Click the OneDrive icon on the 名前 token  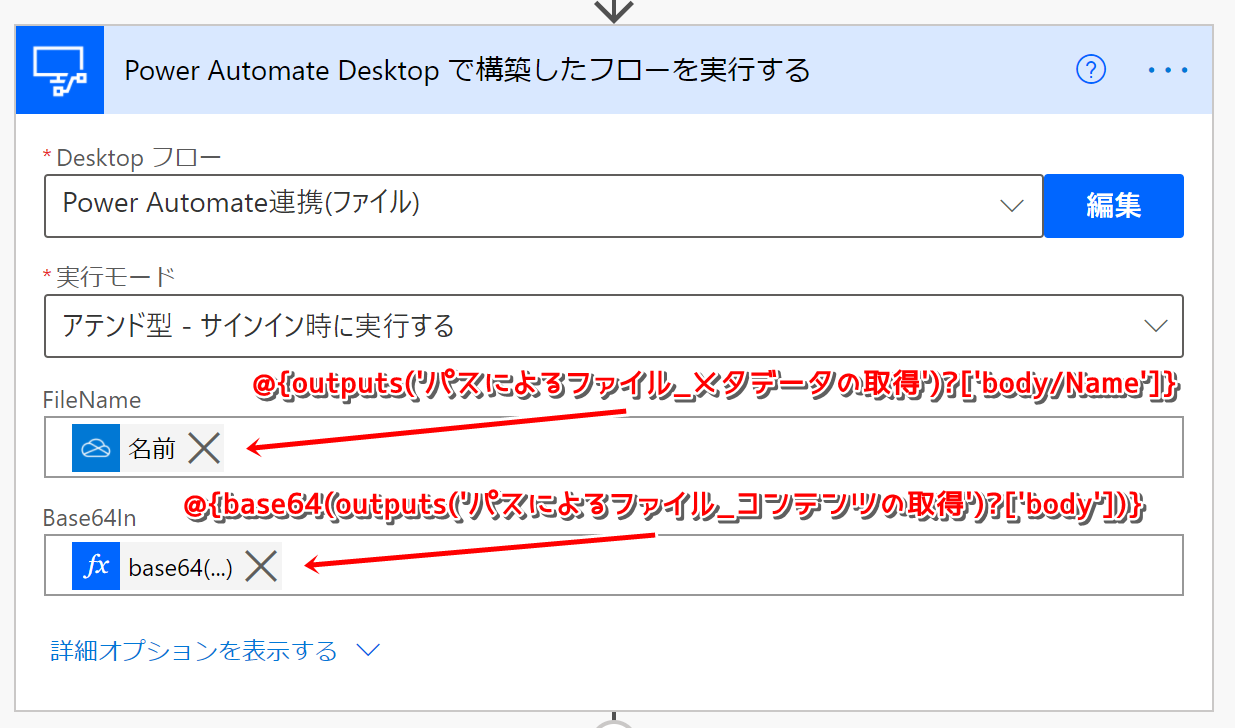[x=96, y=448]
